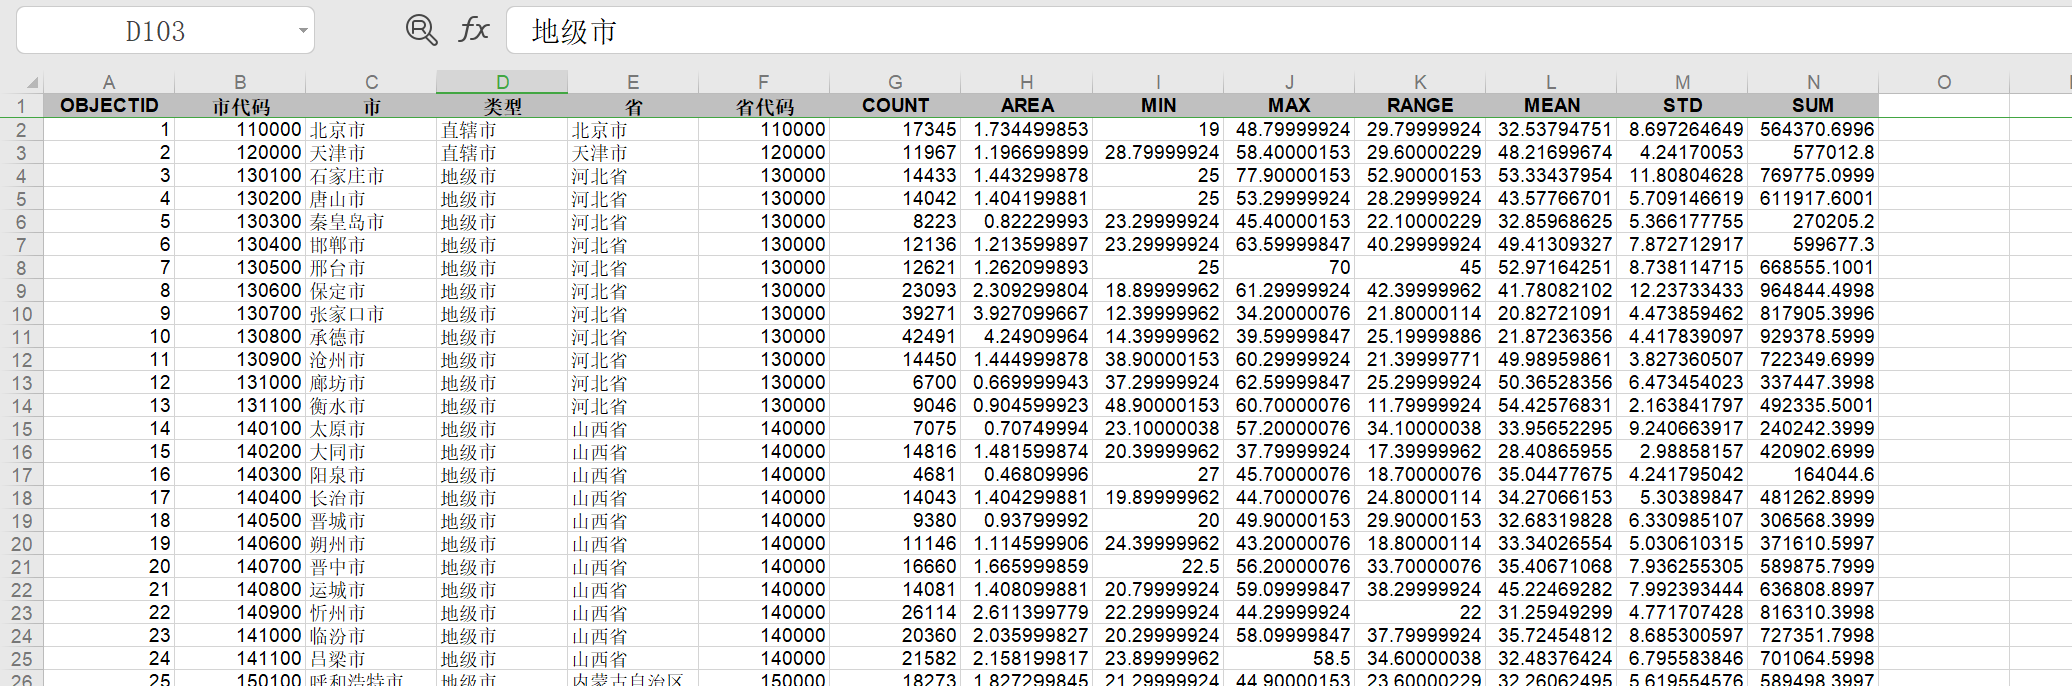
Task: Click the 类型 header cell
Action: [x=502, y=106]
